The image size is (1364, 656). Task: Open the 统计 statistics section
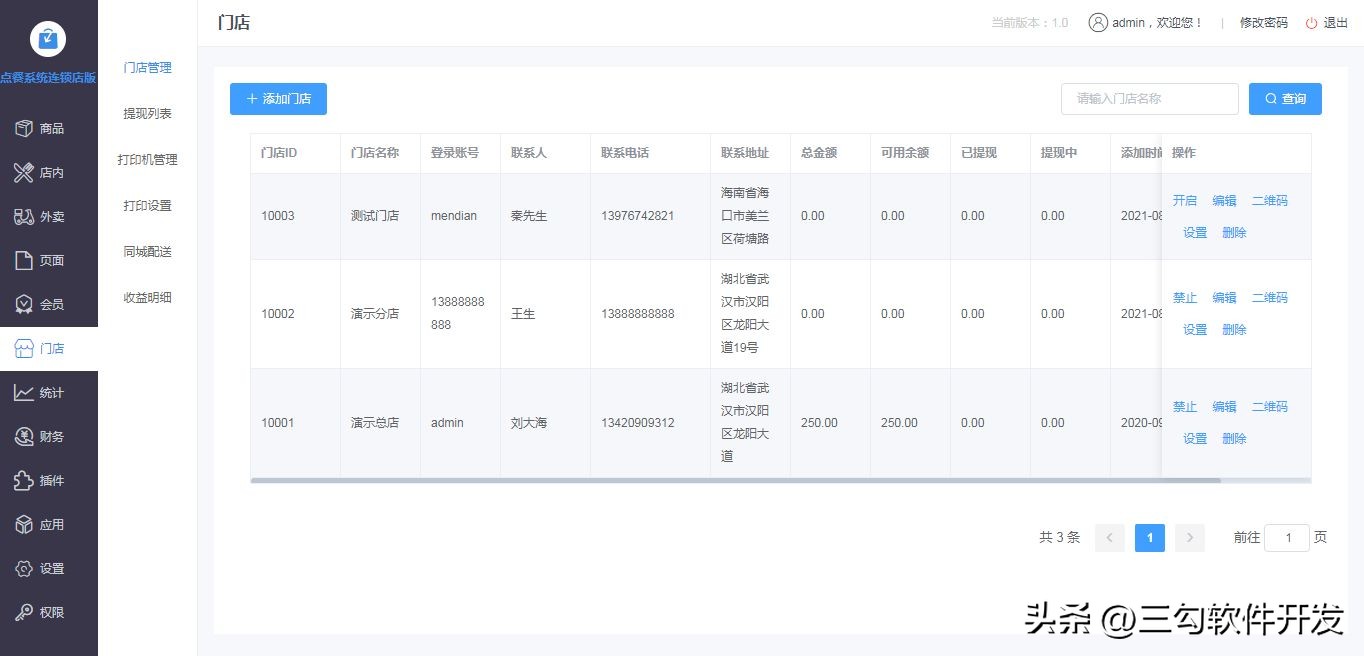pyautogui.click(x=49, y=392)
